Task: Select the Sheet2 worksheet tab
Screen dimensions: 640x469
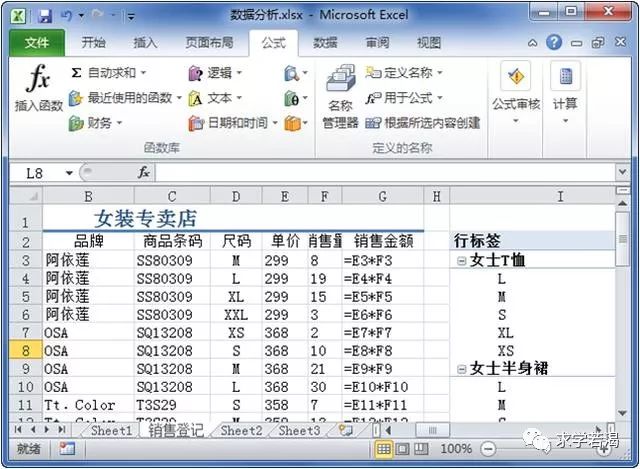Action: coord(241,430)
